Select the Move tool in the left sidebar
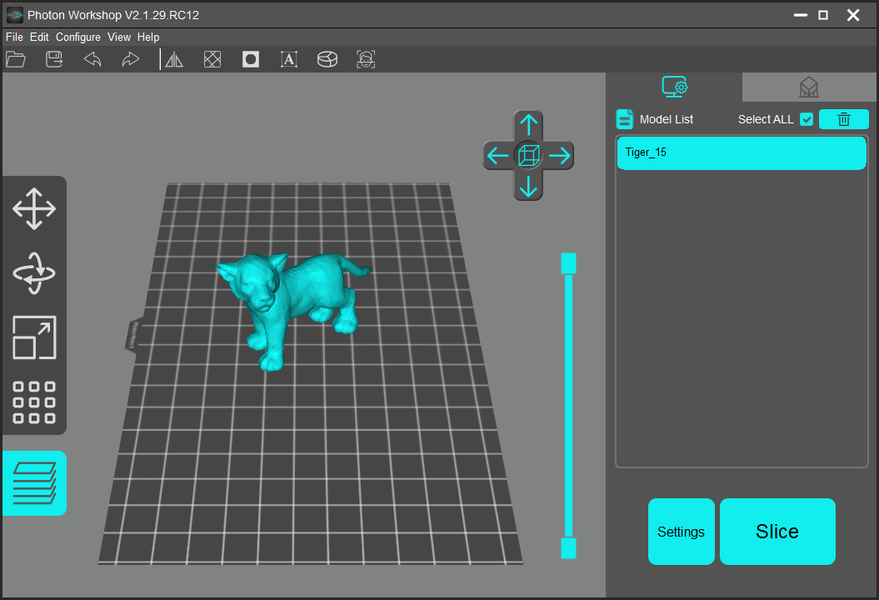The width and height of the screenshot is (879, 600). pyautogui.click(x=34, y=209)
